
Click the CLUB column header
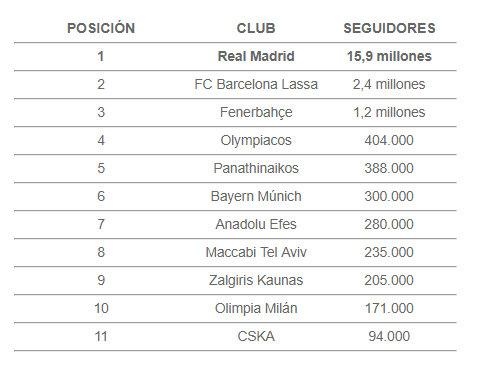pos(256,28)
